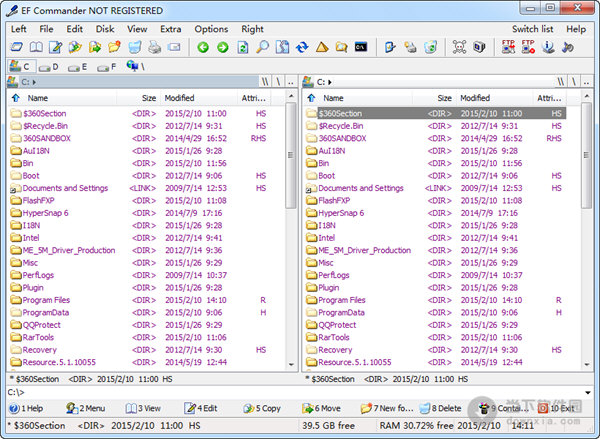Open the Extra menu

[171, 29]
